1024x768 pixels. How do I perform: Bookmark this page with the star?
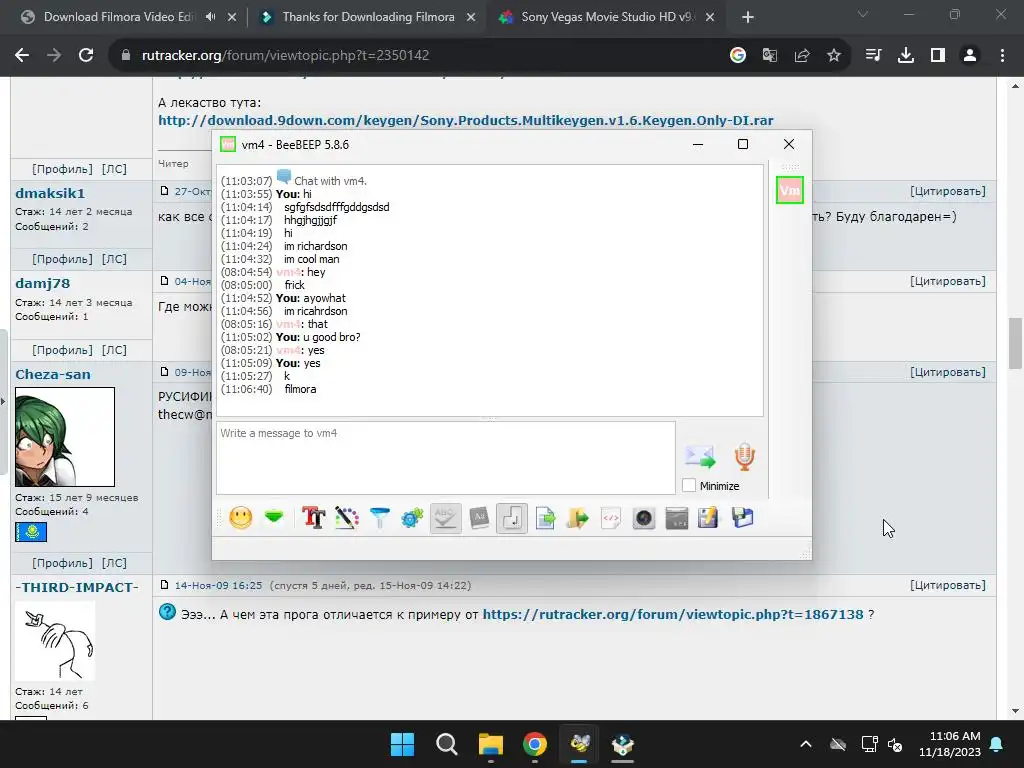pos(834,56)
